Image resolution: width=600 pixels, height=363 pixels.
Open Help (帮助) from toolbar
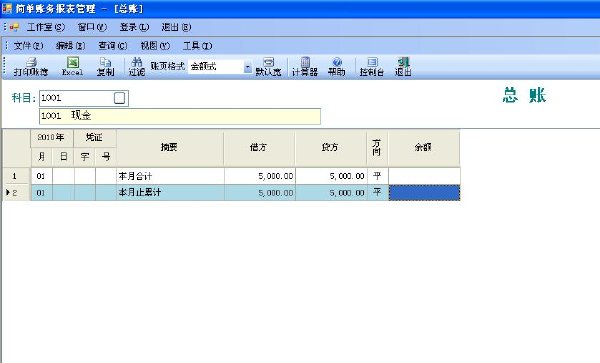pos(337,67)
